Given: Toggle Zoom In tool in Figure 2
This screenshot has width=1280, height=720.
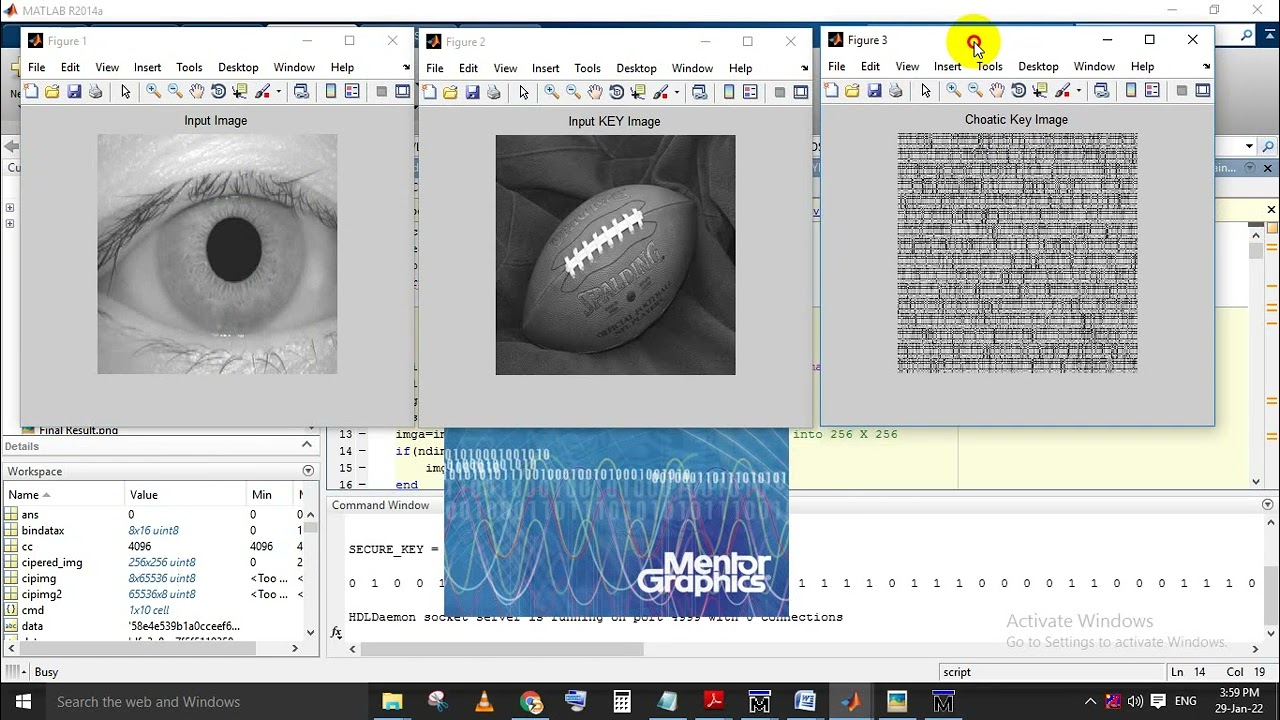Looking at the screenshot, I should (551, 92).
